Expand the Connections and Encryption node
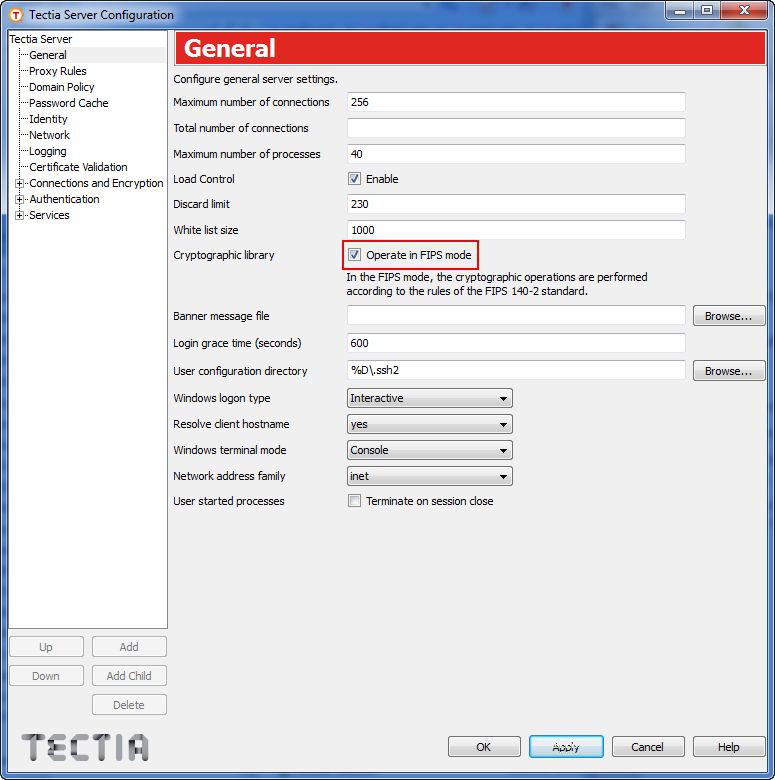 tap(19, 183)
